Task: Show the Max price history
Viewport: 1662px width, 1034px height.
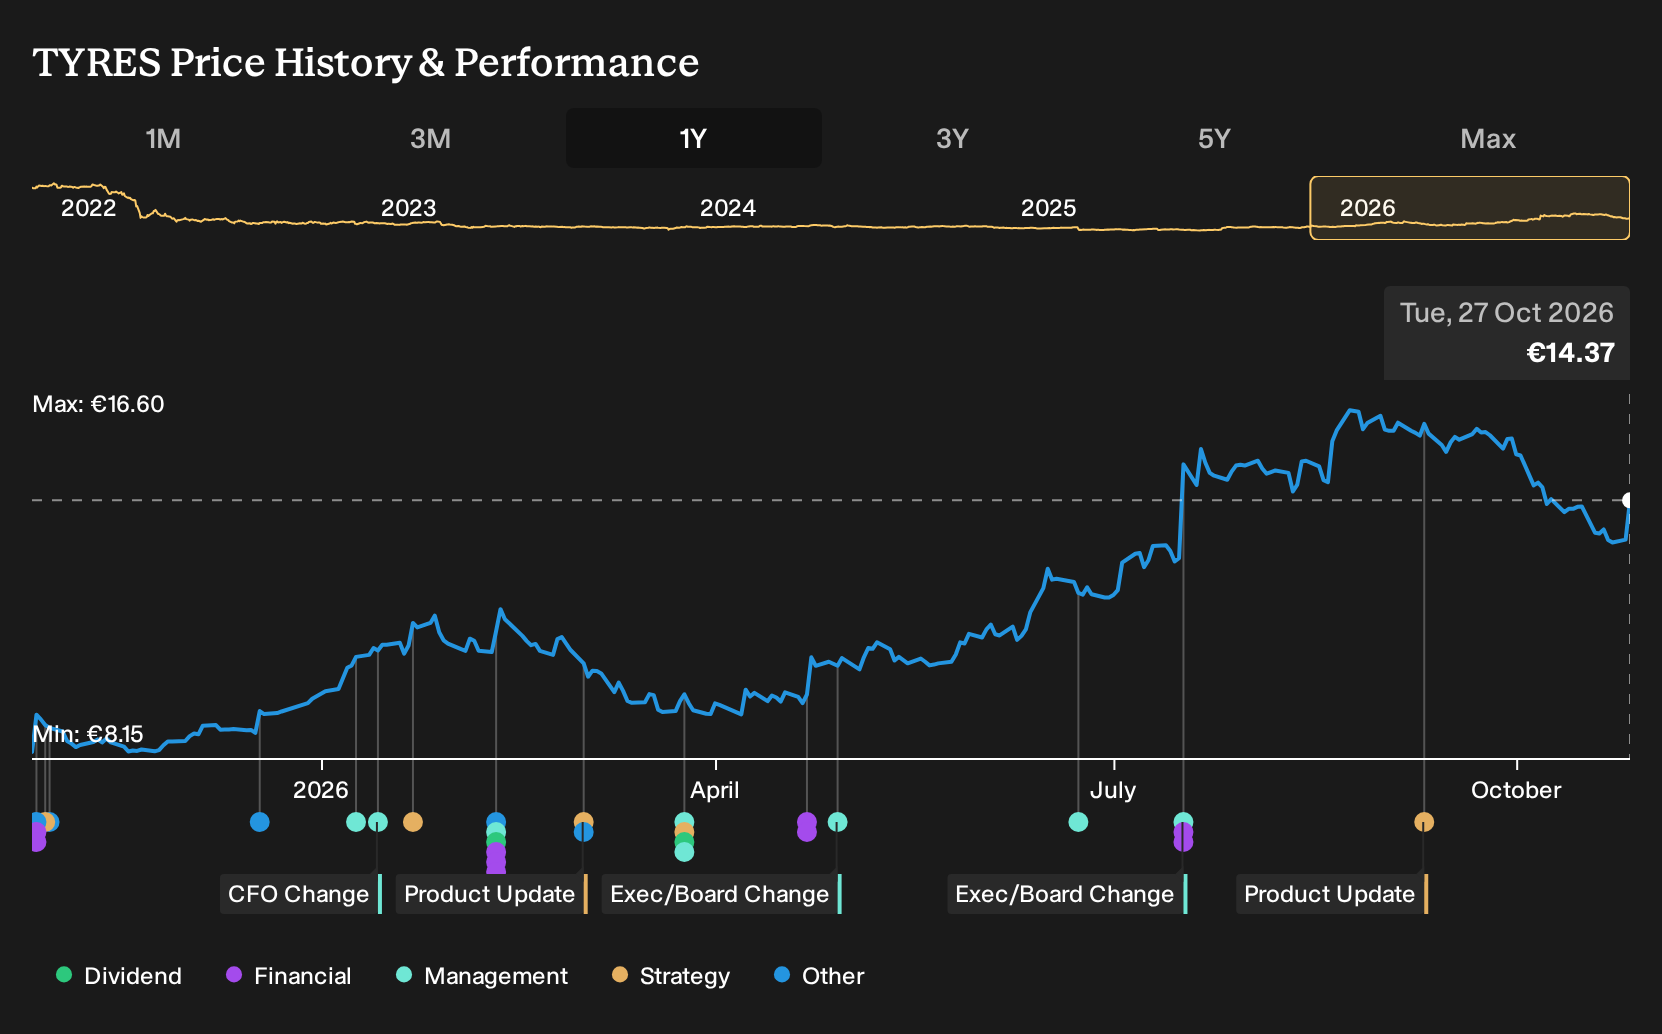Action: pos(1488,138)
